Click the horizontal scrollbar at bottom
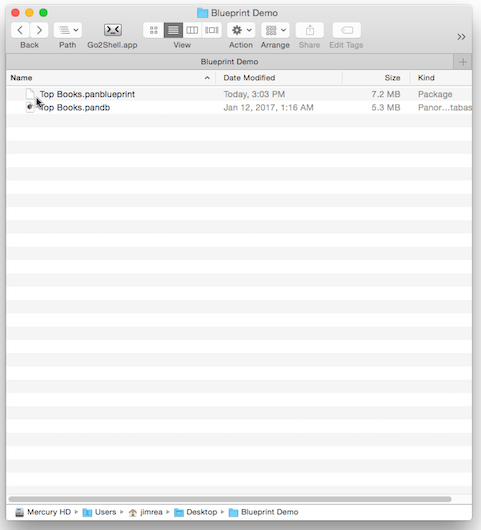 (230, 499)
